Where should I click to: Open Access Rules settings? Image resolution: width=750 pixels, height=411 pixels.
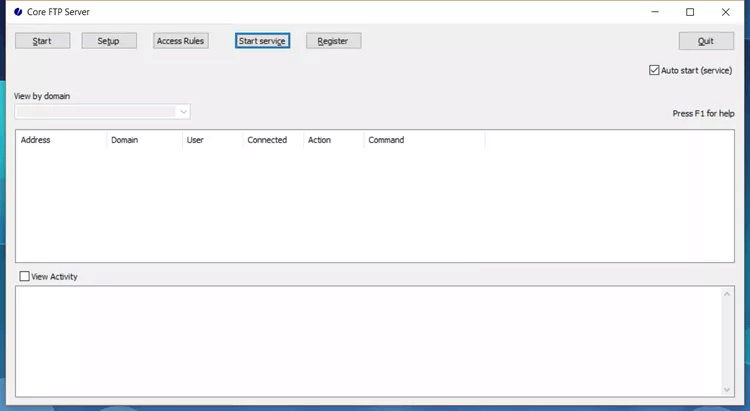click(181, 41)
